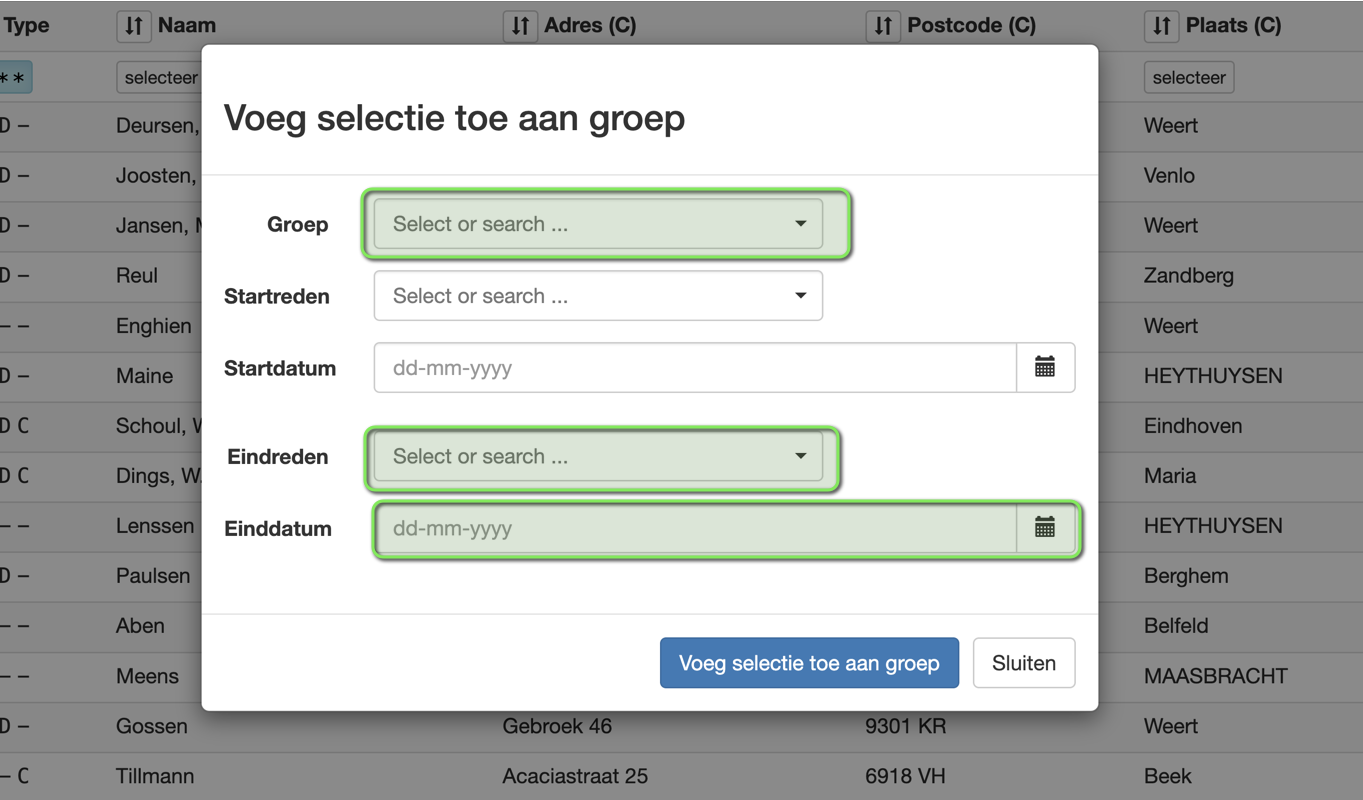Select the Tillmann row in the table

pyautogui.click(x=681, y=776)
